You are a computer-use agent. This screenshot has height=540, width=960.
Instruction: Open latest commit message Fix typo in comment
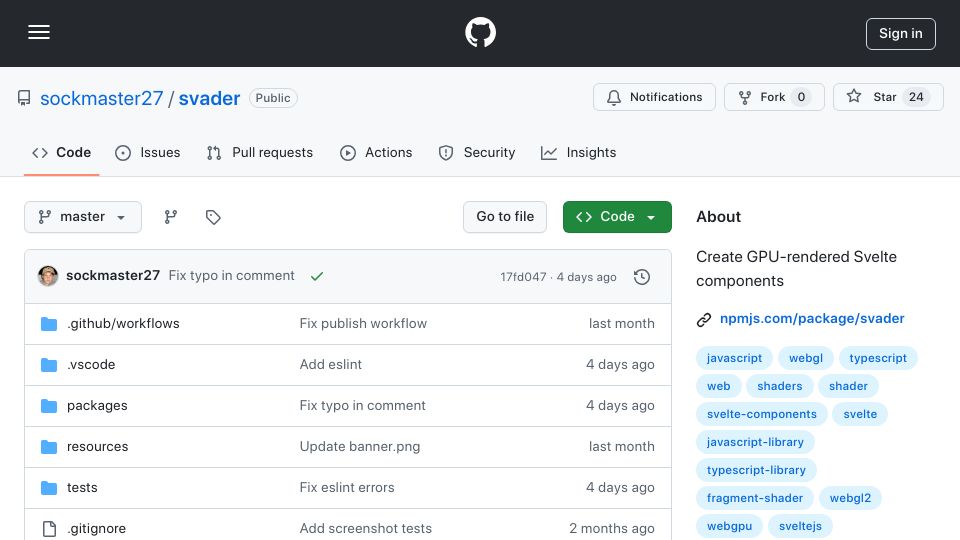click(x=231, y=276)
